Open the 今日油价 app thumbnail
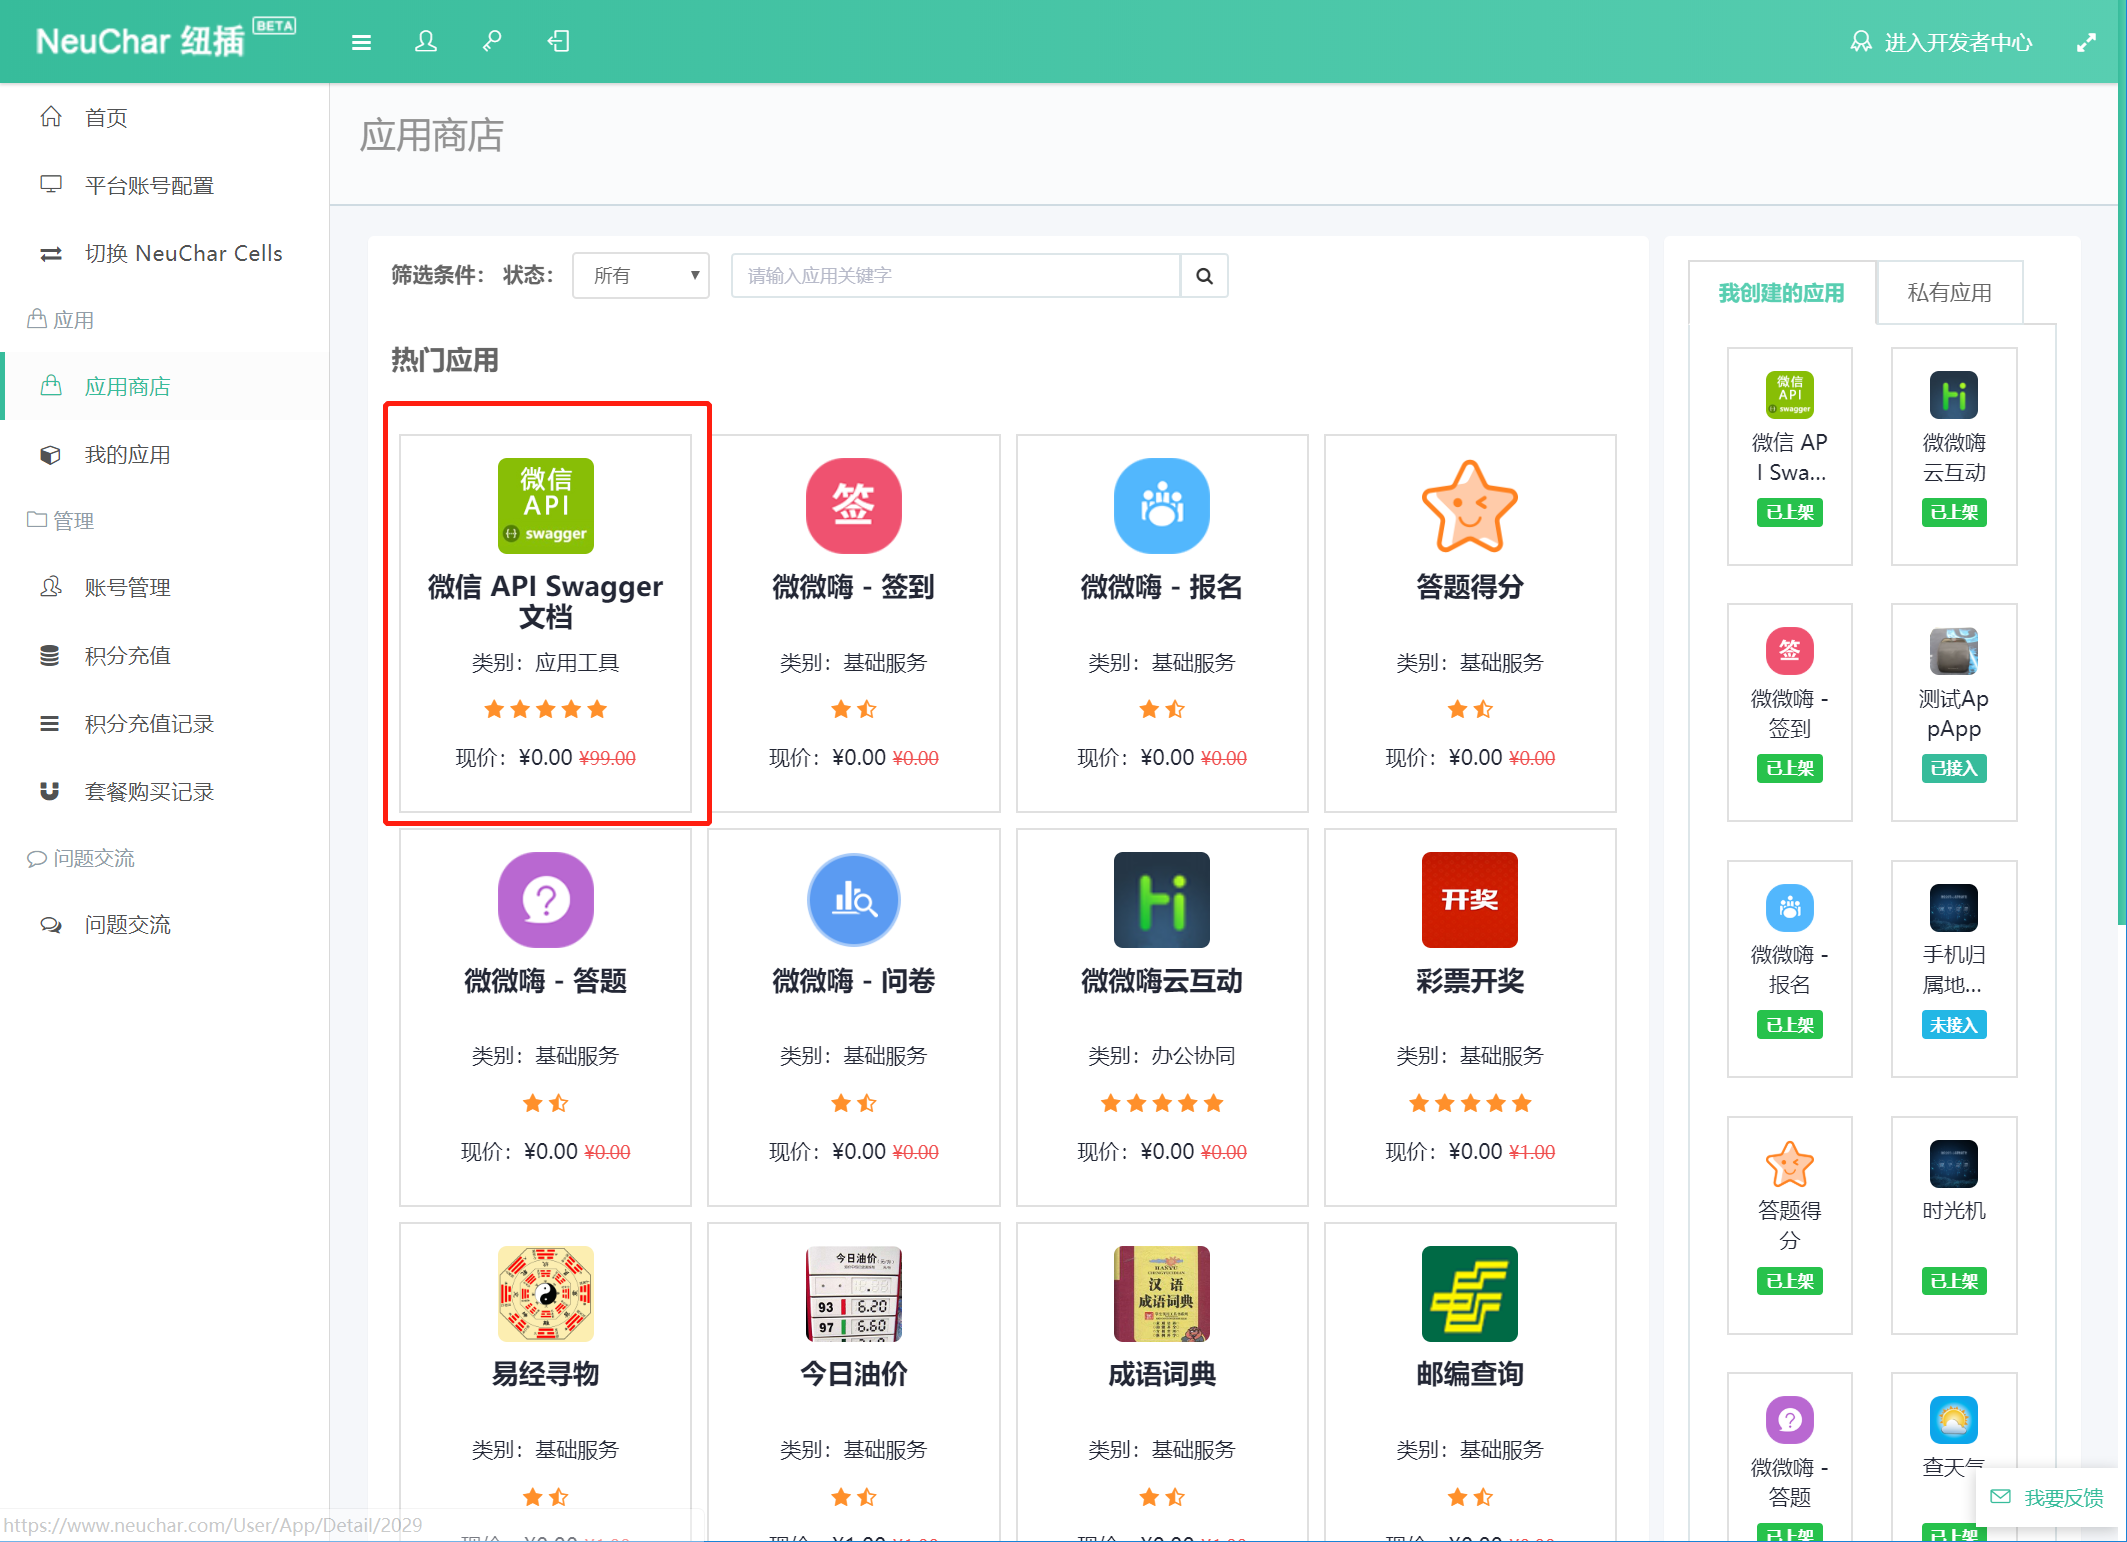 854,1294
